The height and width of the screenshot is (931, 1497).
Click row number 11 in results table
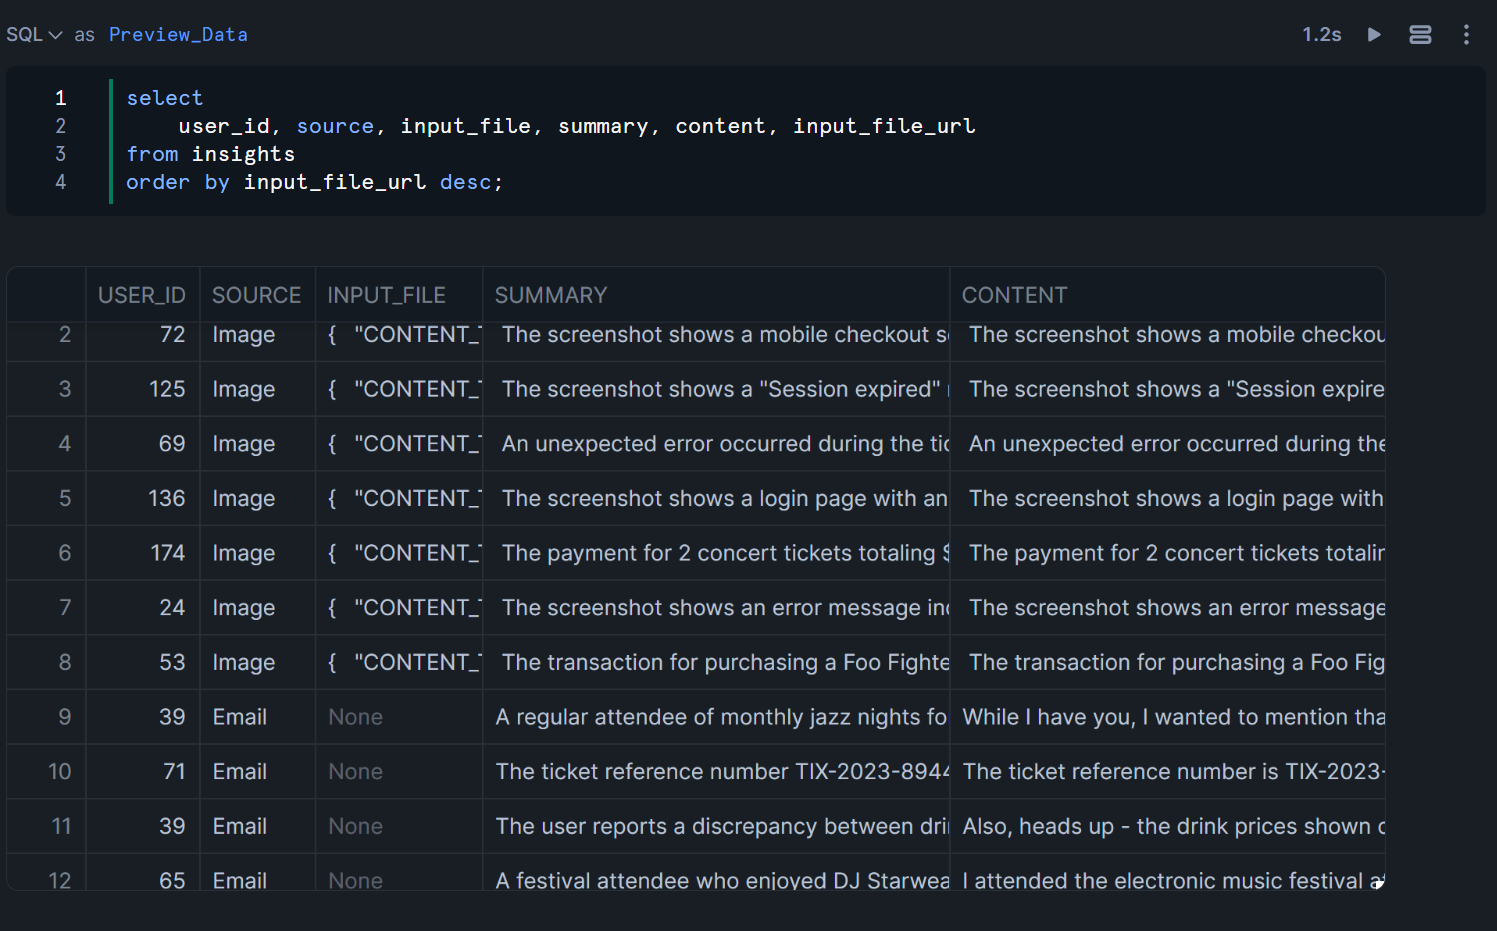[46, 826]
